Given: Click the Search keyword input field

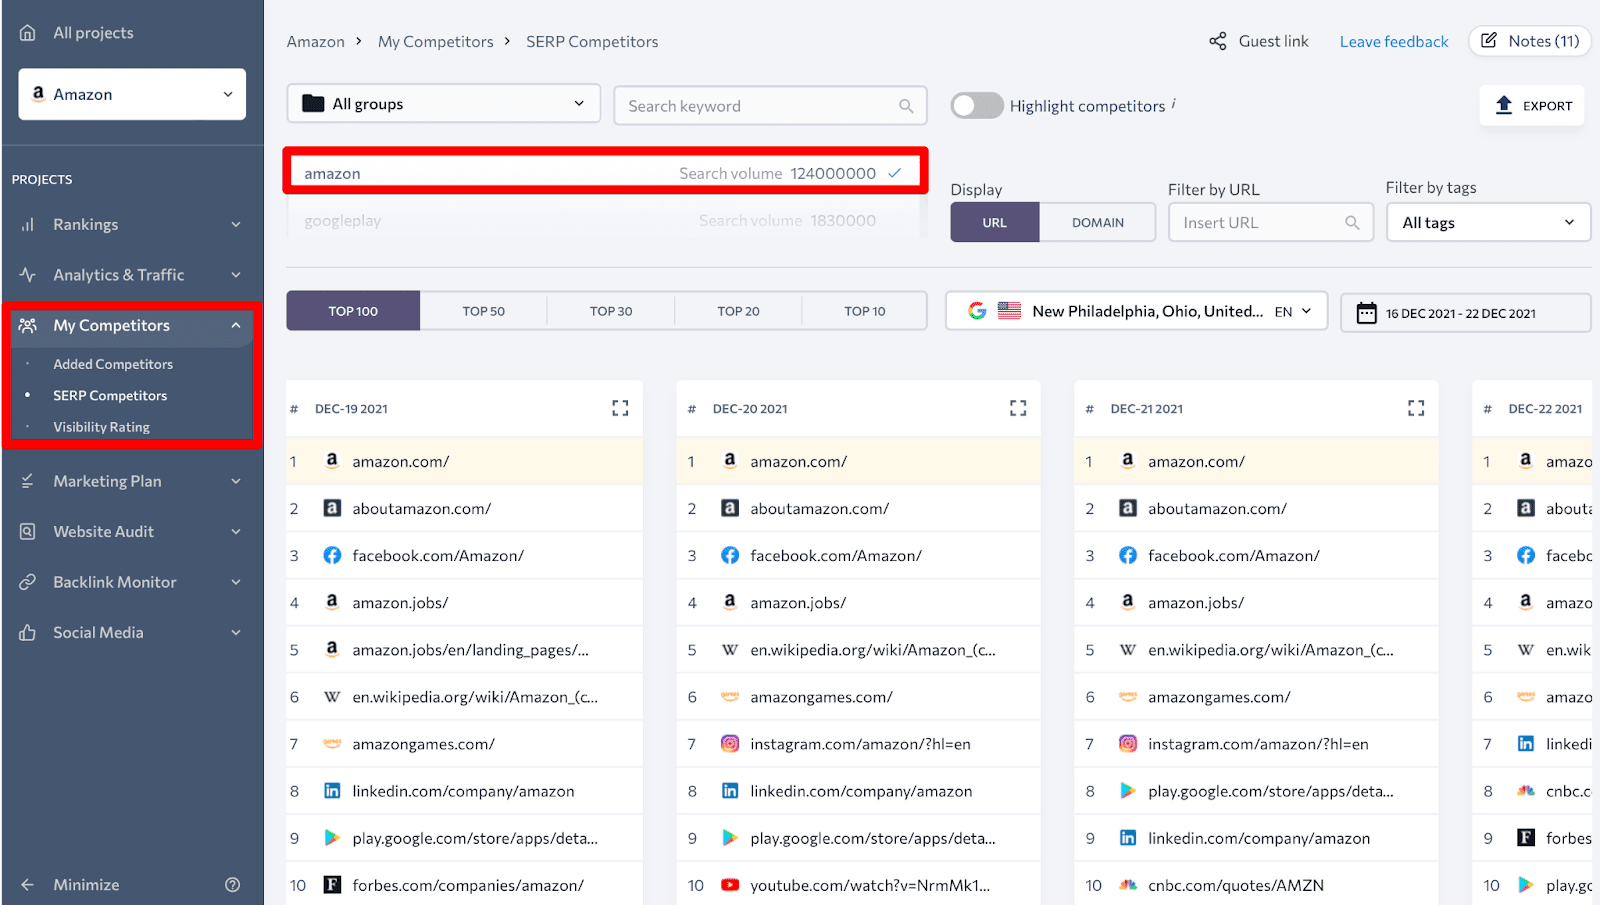Looking at the screenshot, I should click(770, 106).
